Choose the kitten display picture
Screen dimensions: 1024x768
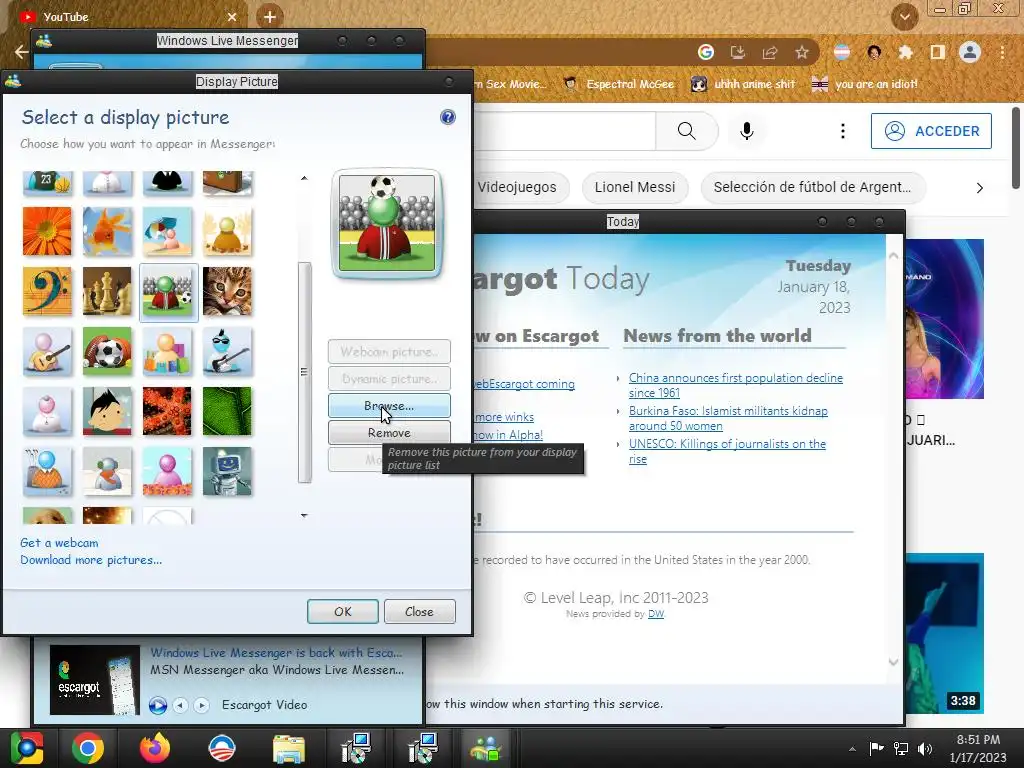pos(227,291)
